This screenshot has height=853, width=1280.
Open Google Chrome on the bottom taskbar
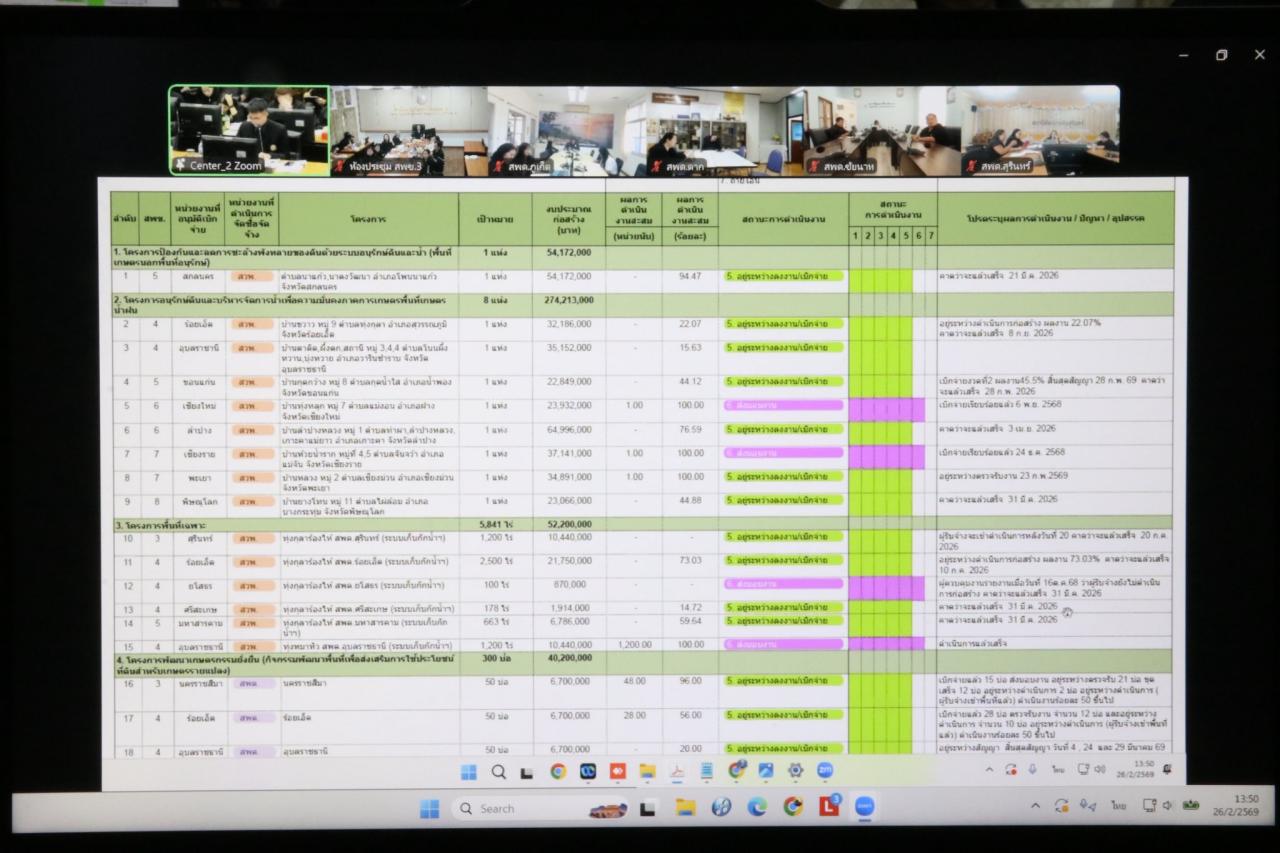point(793,807)
